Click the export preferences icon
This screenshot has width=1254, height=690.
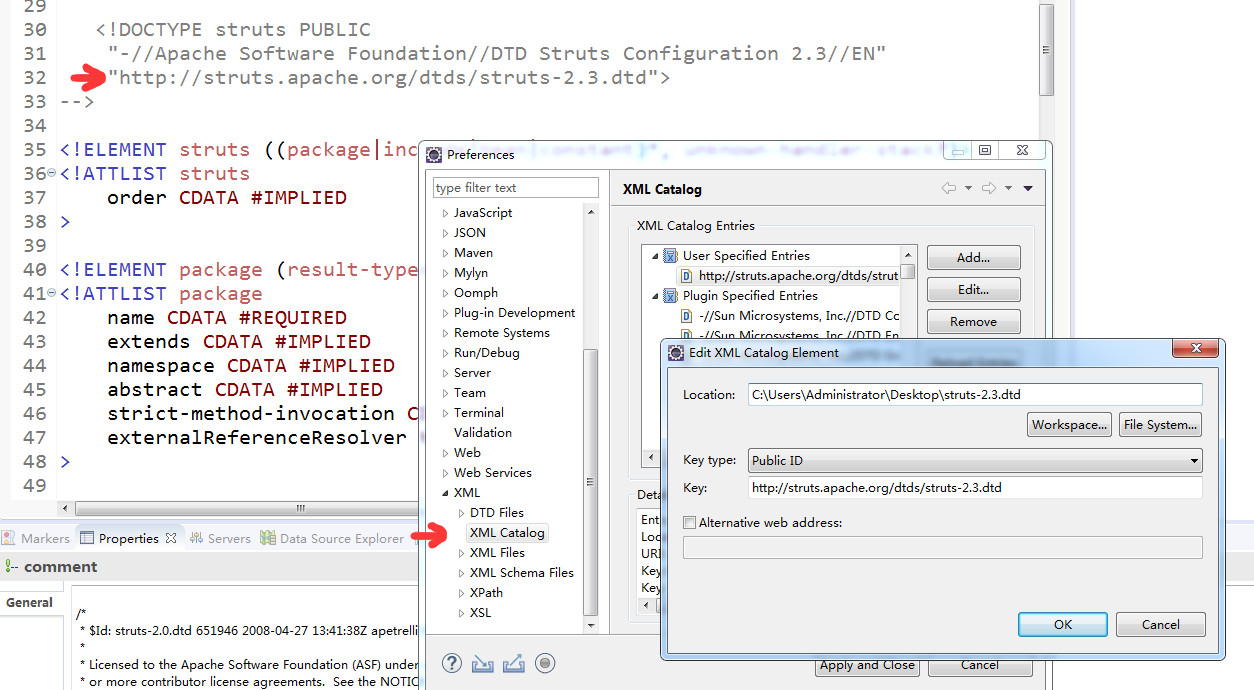(x=514, y=663)
